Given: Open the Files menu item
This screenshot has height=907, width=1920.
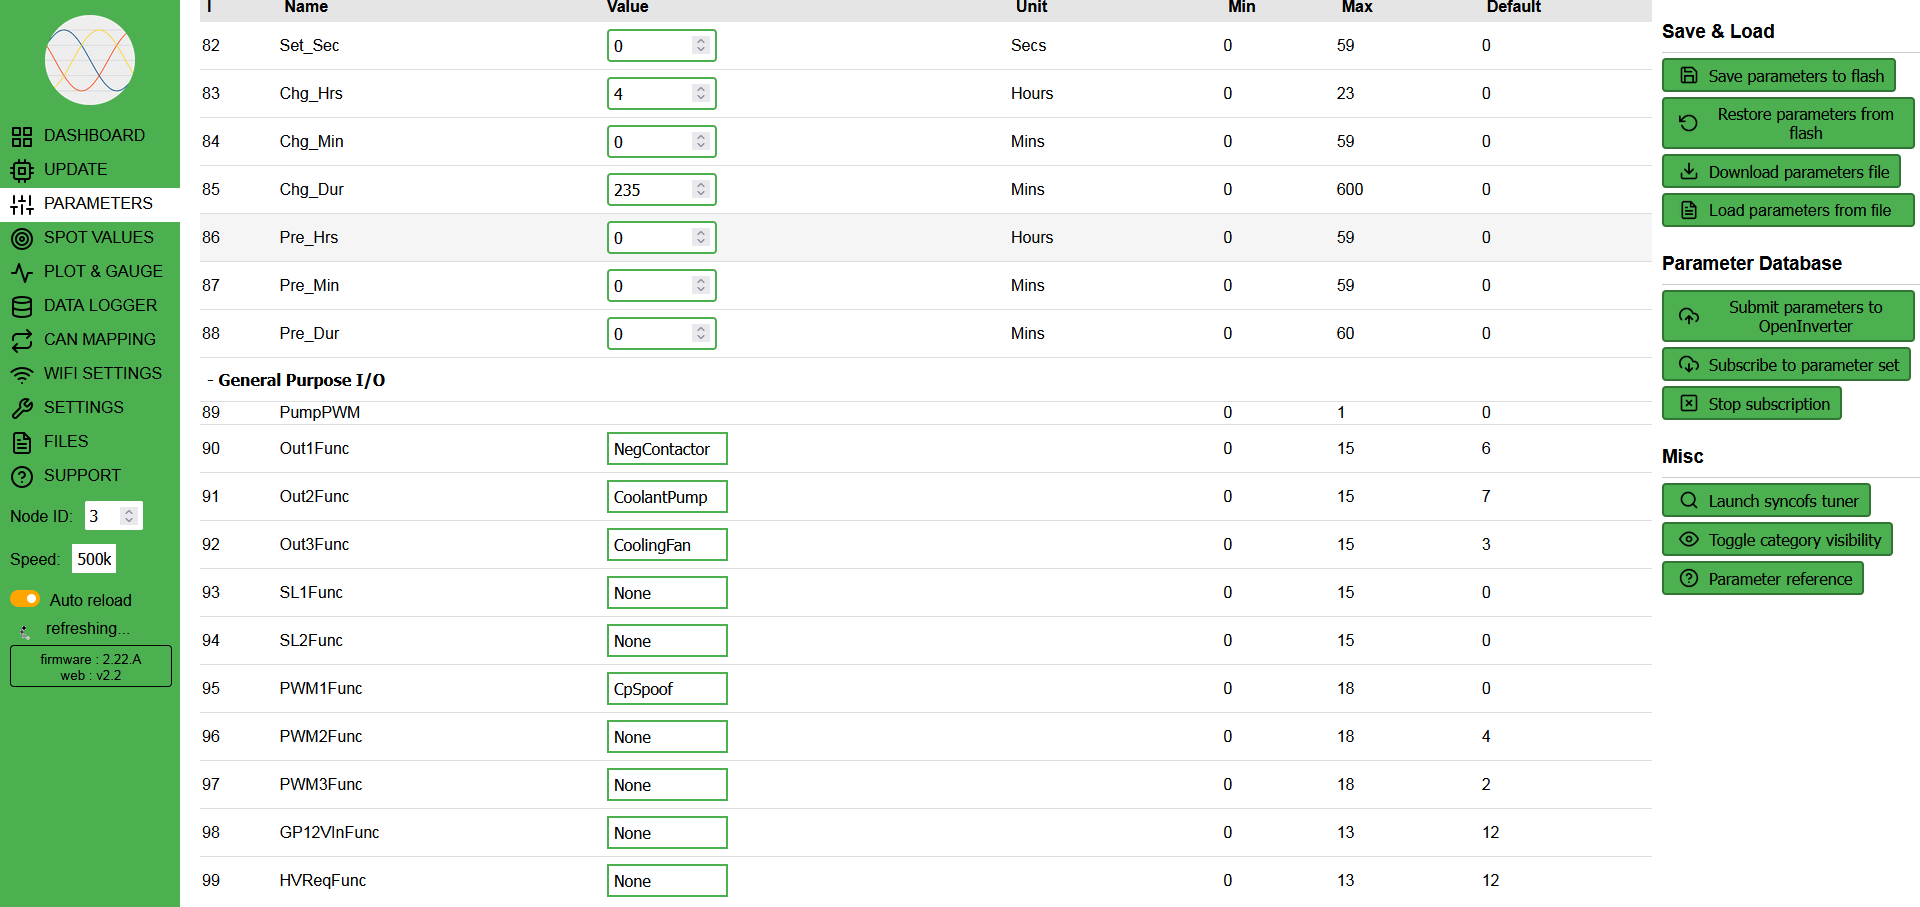Looking at the screenshot, I should pyautogui.click(x=65, y=442).
